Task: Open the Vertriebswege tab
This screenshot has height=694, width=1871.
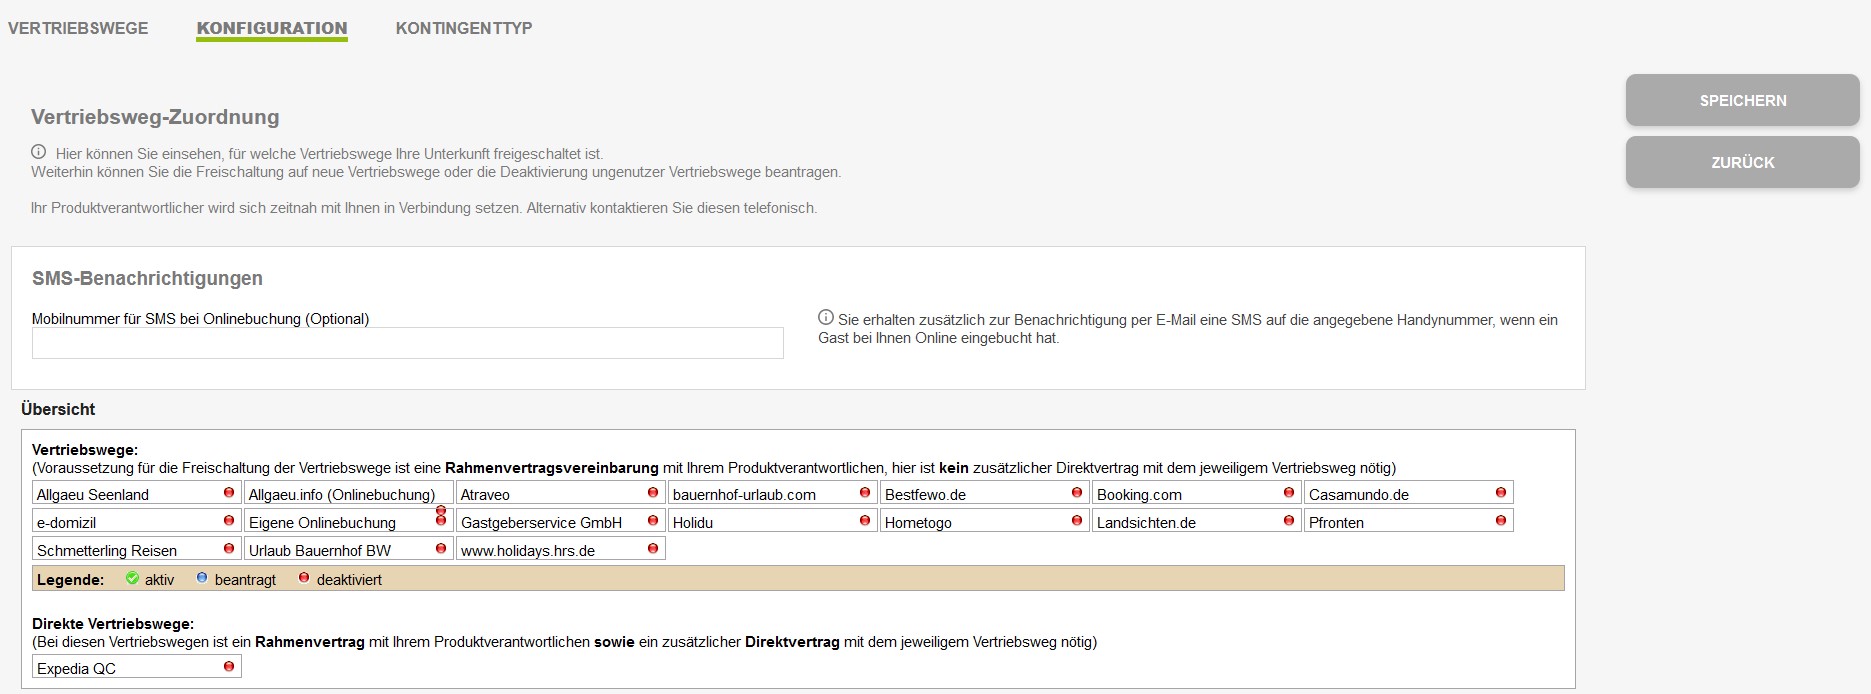Action: tap(78, 28)
